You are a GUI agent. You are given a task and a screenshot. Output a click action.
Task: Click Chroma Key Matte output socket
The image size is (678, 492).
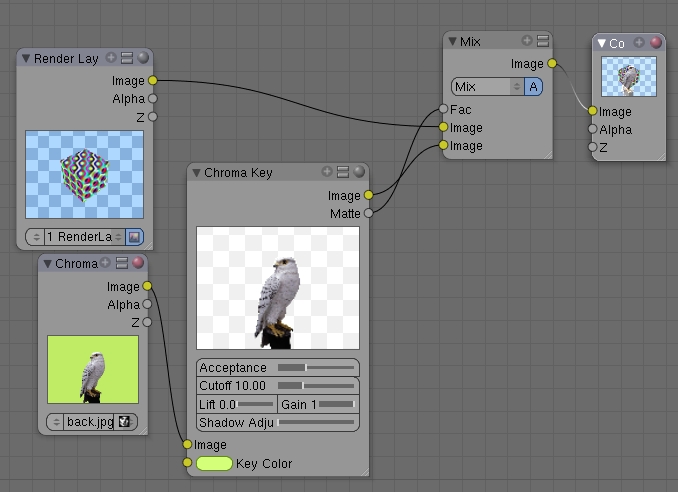(x=368, y=213)
